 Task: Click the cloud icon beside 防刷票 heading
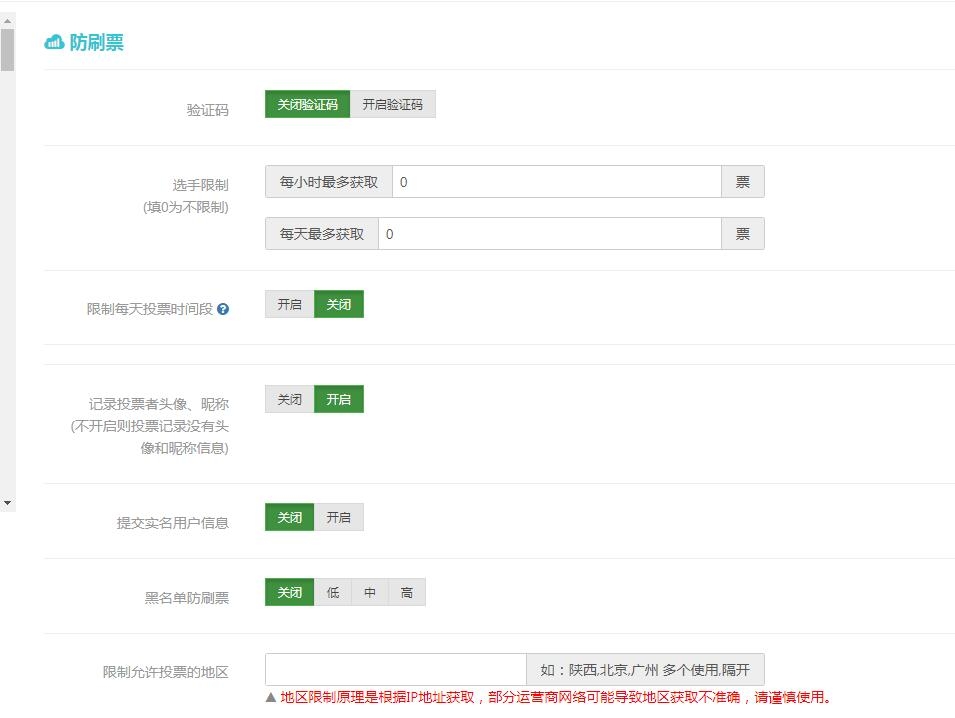(54, 42)
